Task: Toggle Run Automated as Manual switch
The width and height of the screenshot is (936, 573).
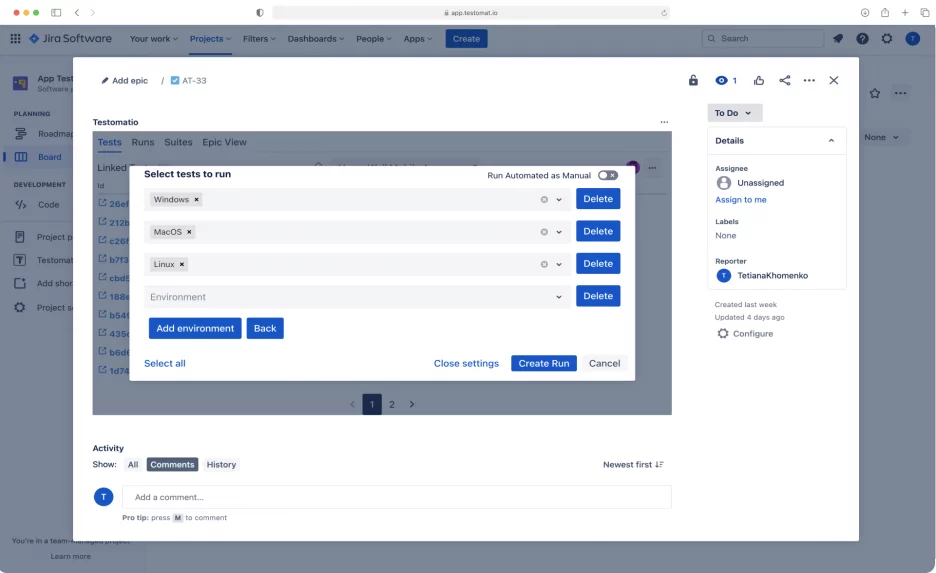Action: pyautogui.click(x=607, y=176)
